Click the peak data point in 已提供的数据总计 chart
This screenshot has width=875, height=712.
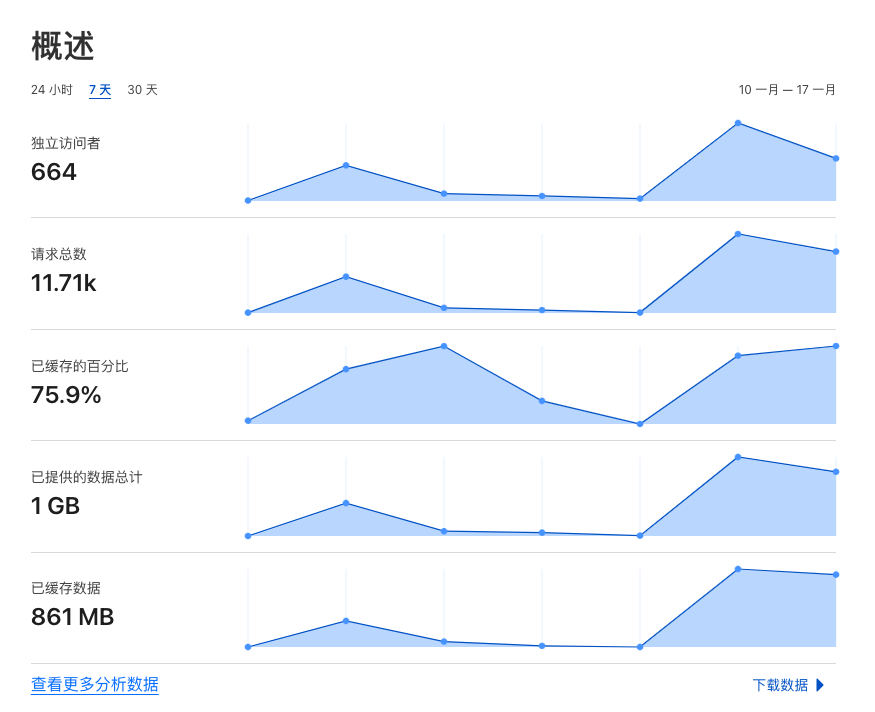coord(738,457)
